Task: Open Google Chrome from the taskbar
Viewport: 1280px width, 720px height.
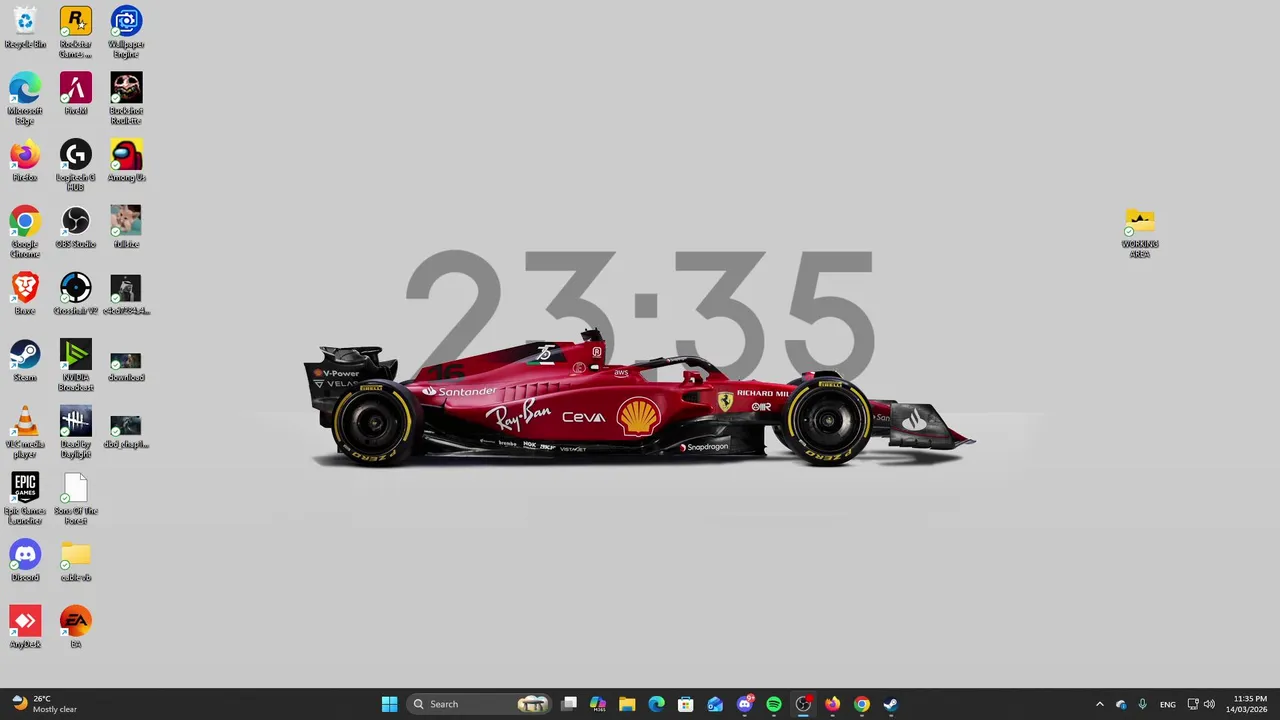Action: (861, 704)
